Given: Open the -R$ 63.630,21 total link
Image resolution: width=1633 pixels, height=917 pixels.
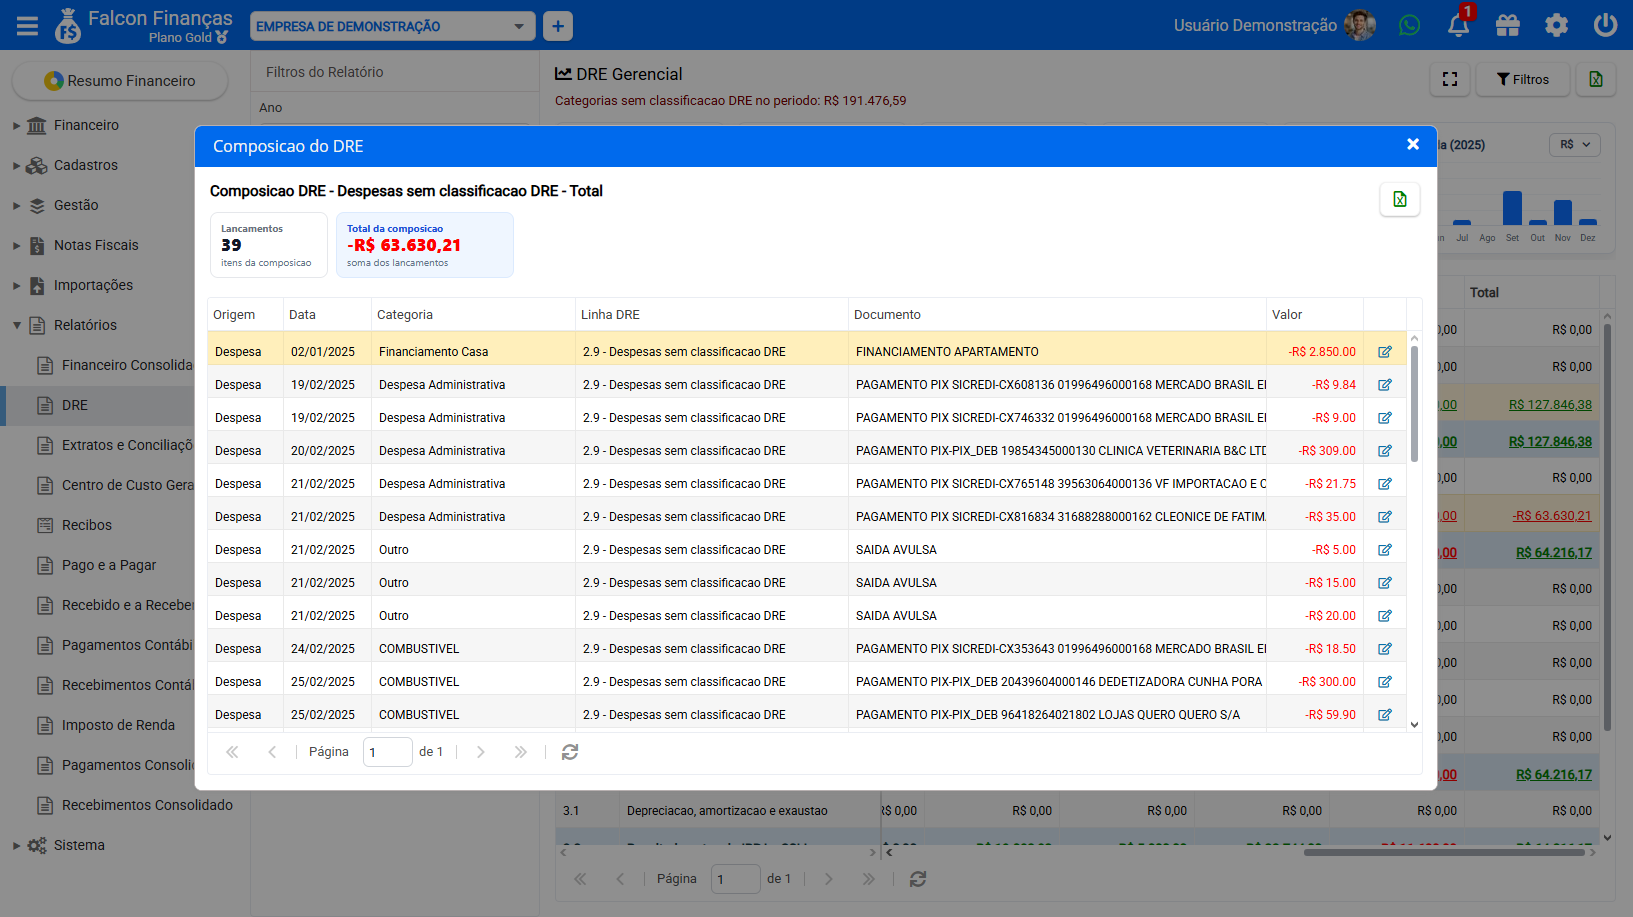Looking at the screenshot, I should (x=1552, y=516).
